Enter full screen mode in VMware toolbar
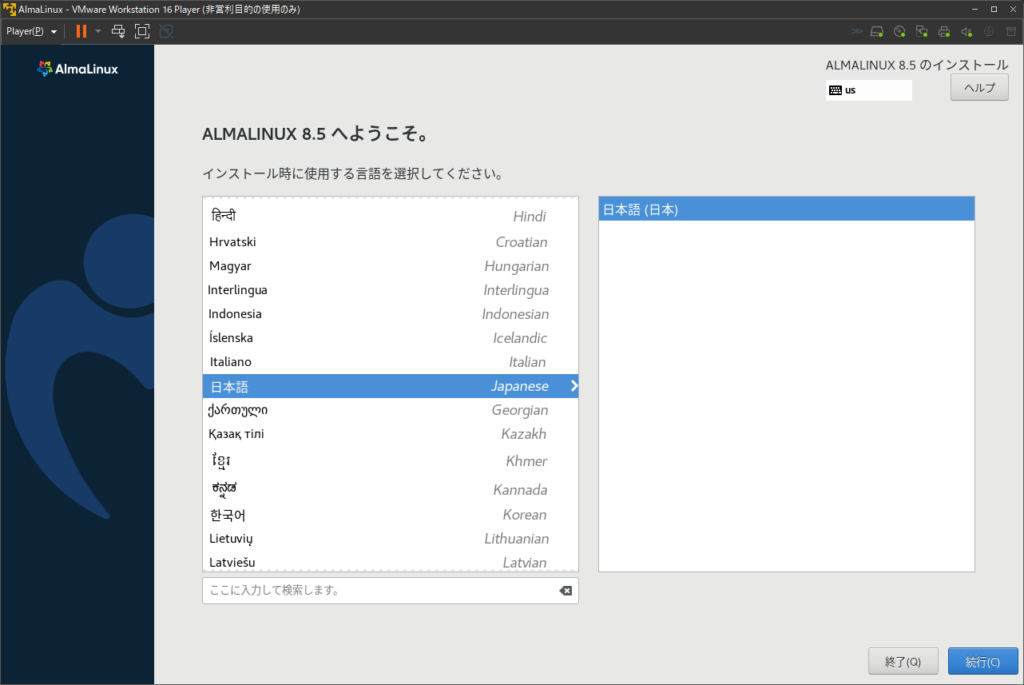 [x=142, y=31]
